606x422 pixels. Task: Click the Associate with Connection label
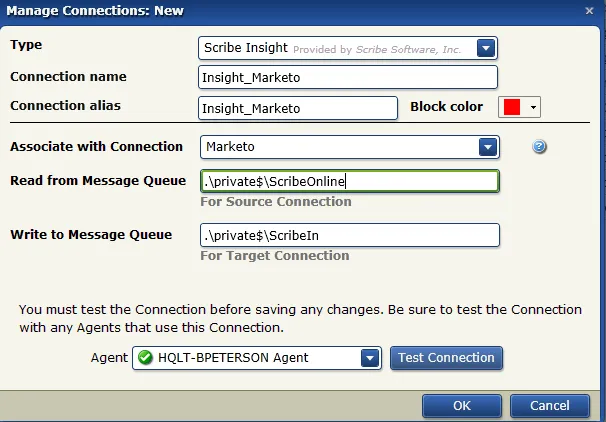[x=97, y=147]
